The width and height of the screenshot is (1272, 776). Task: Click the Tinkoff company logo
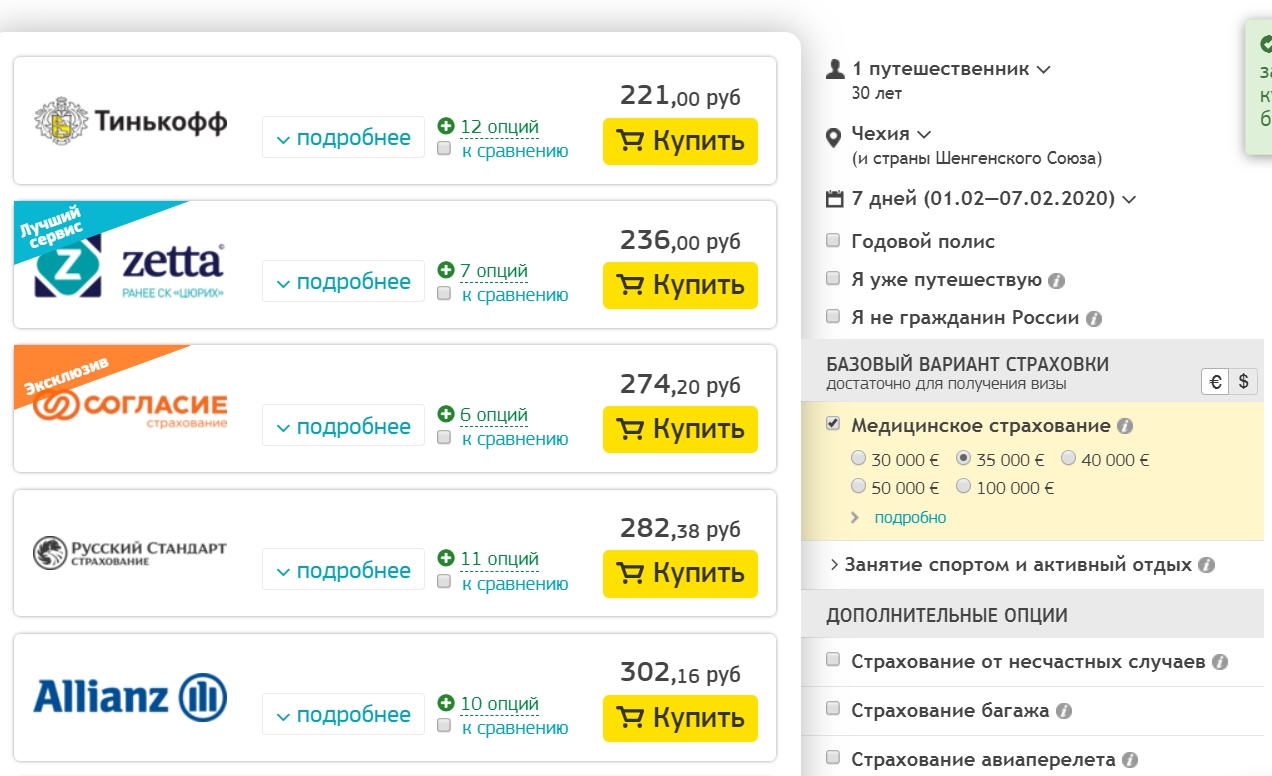tap(130, 122)
